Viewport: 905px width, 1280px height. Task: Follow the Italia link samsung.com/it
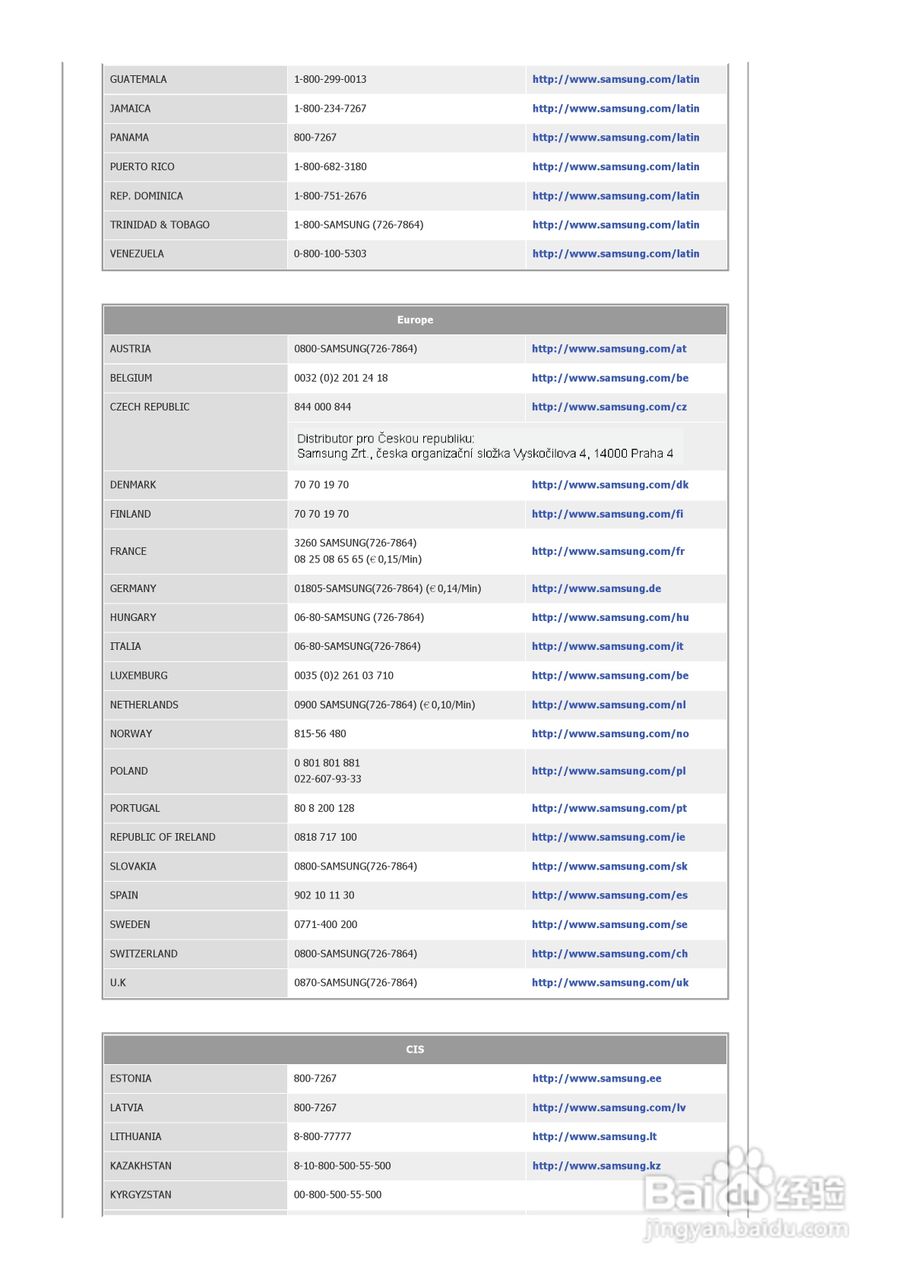click(x=608, y=647)
